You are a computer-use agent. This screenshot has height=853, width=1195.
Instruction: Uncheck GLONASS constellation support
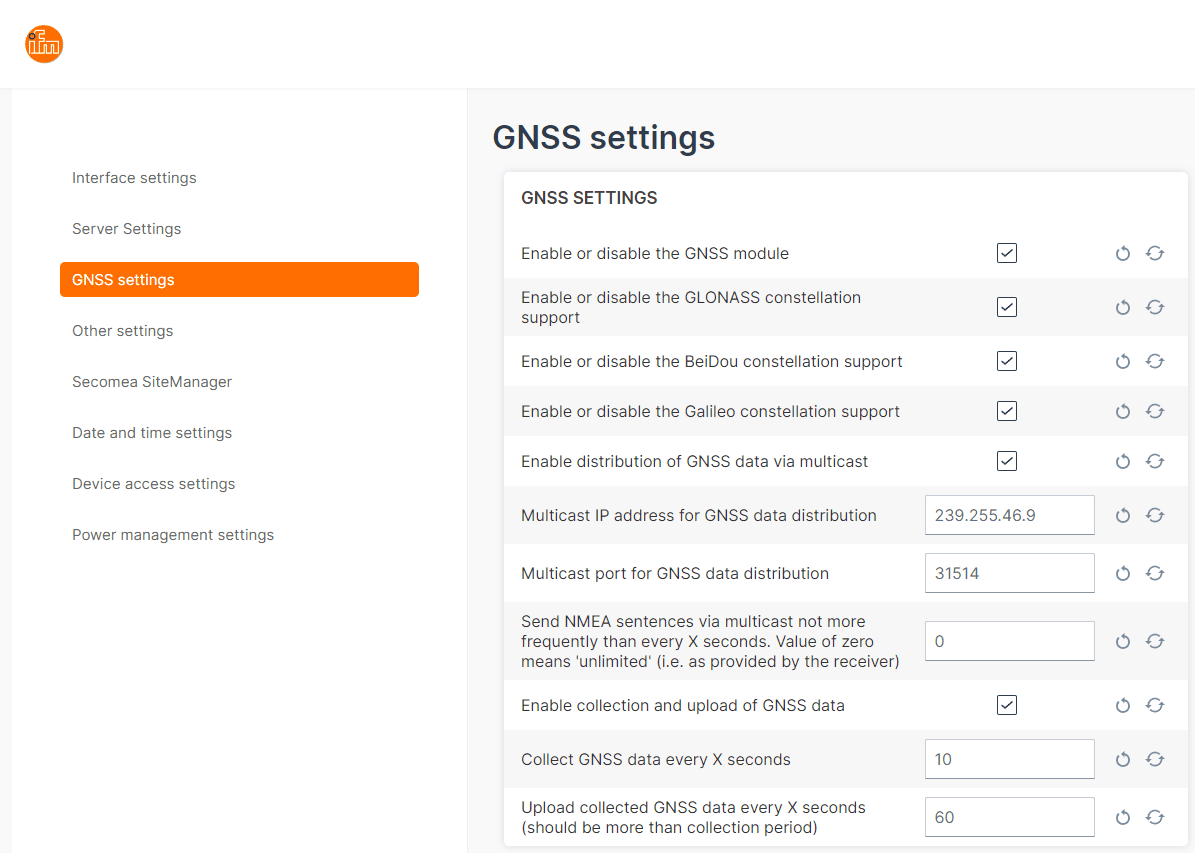point(1007,307)
